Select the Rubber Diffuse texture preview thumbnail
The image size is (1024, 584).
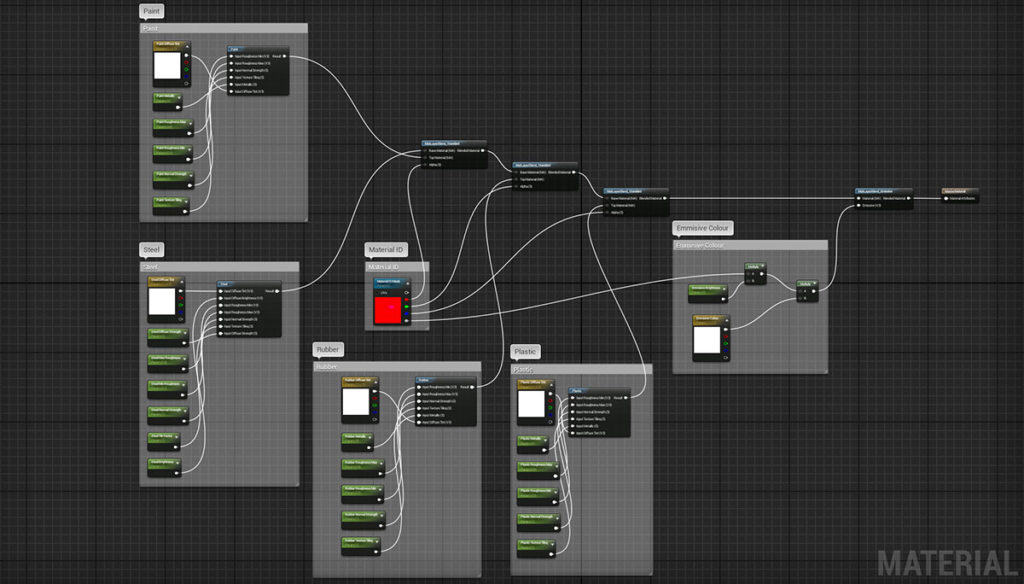tap(356, 402)
